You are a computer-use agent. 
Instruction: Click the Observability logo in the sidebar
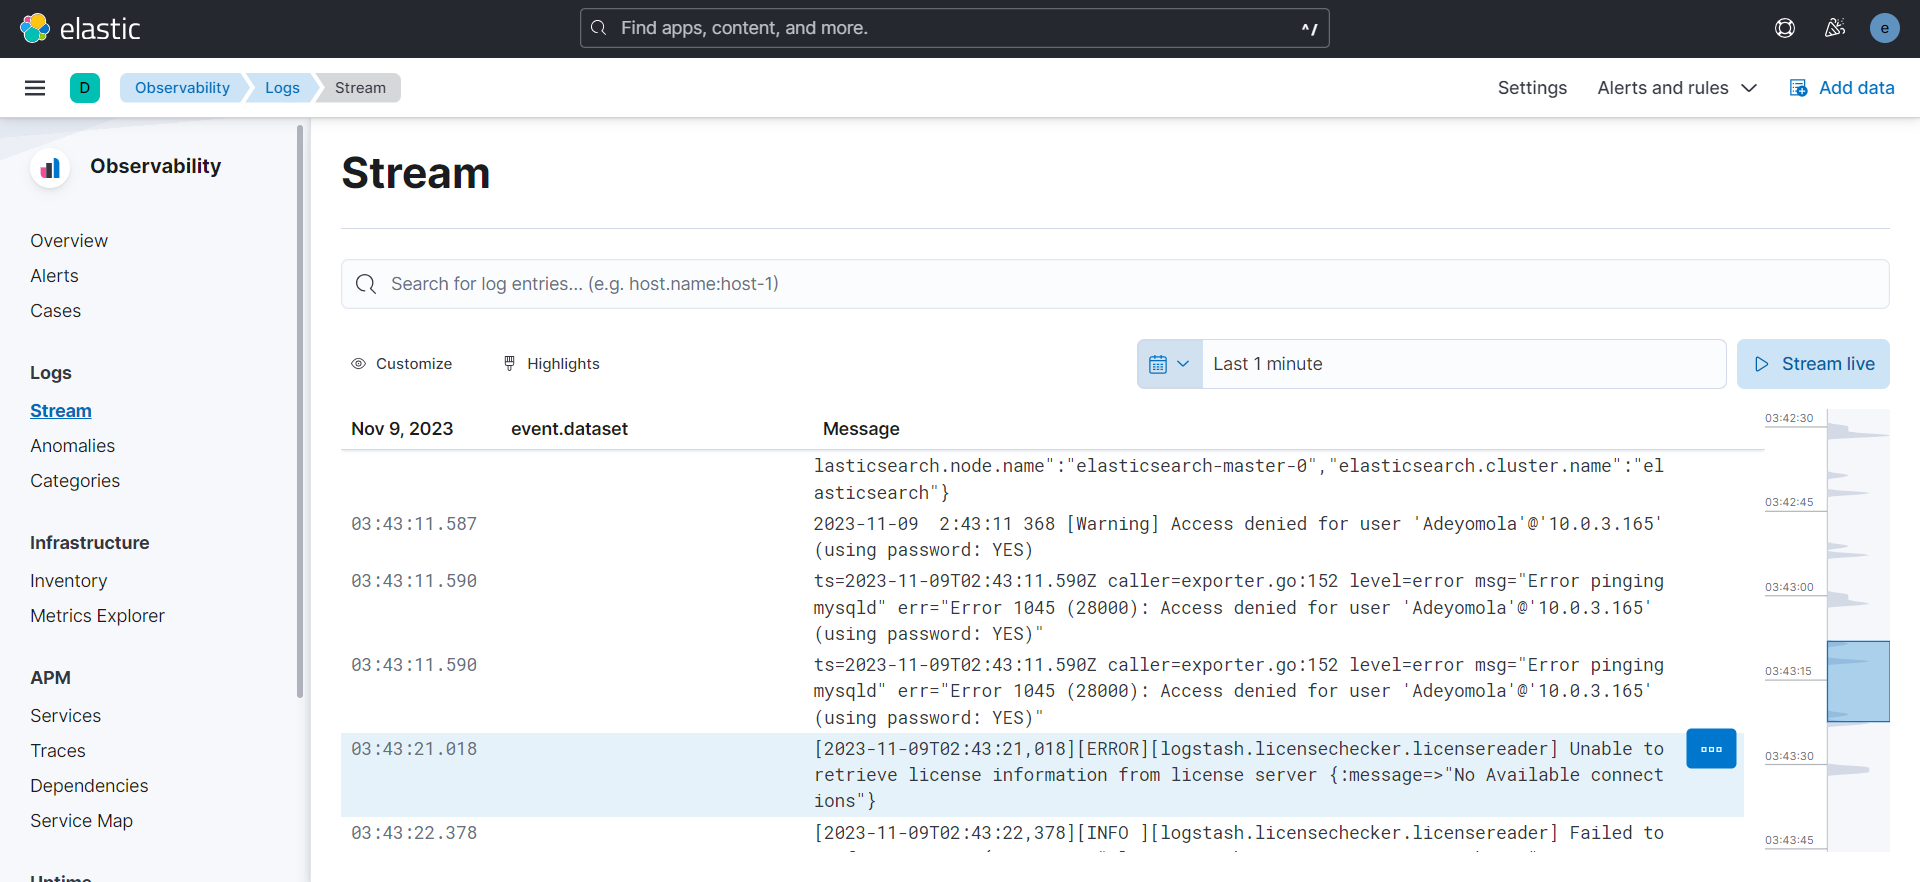50,168
